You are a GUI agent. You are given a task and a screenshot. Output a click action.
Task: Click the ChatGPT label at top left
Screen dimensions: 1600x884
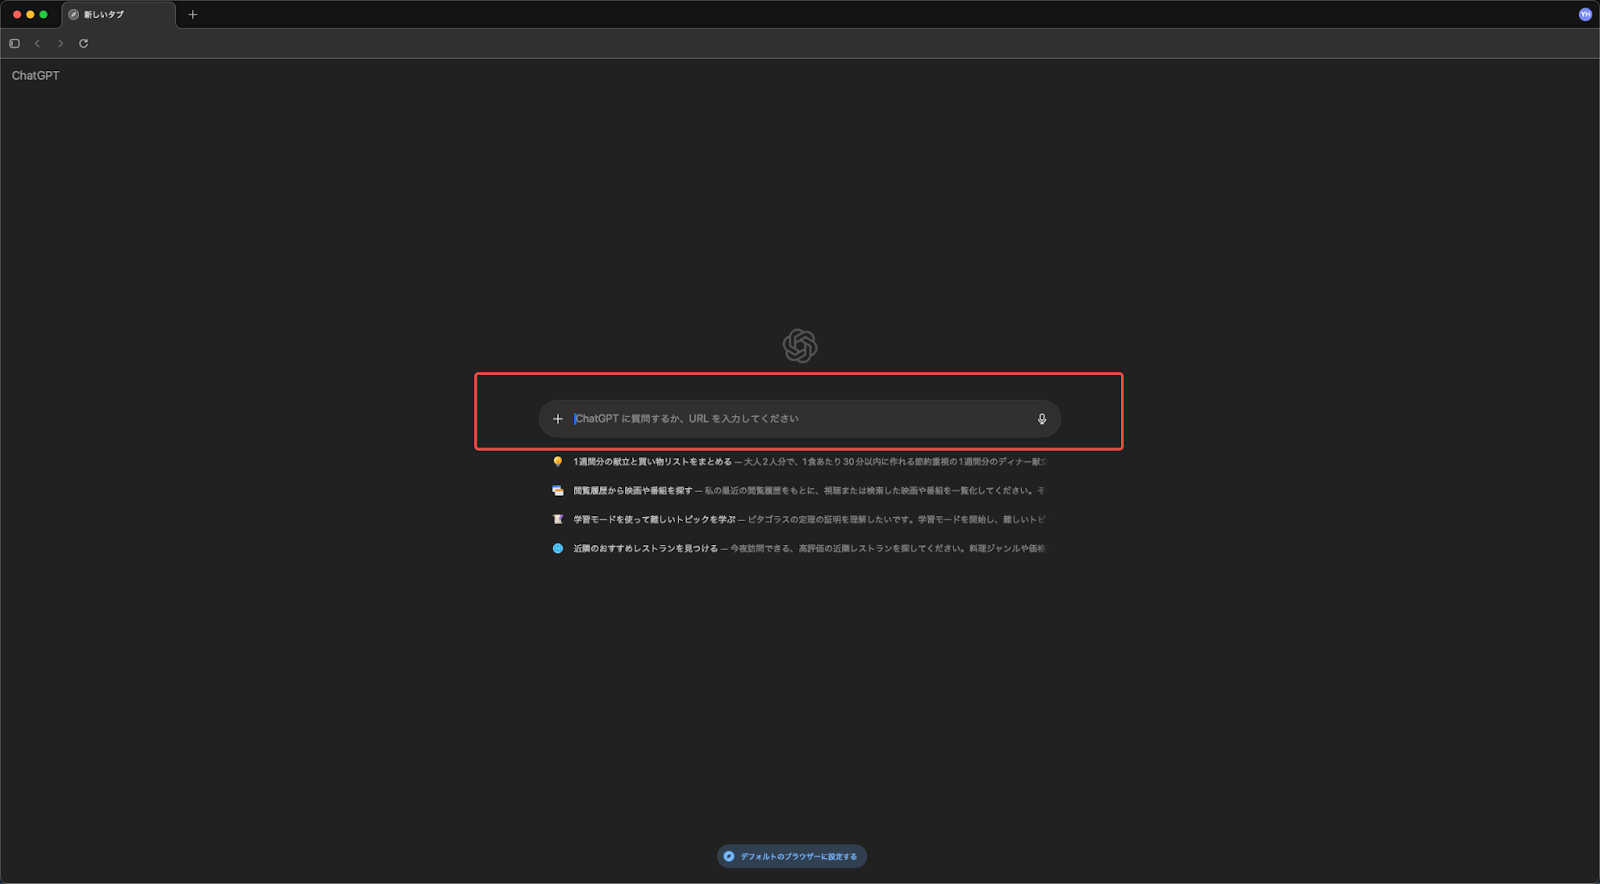(35, 76)
